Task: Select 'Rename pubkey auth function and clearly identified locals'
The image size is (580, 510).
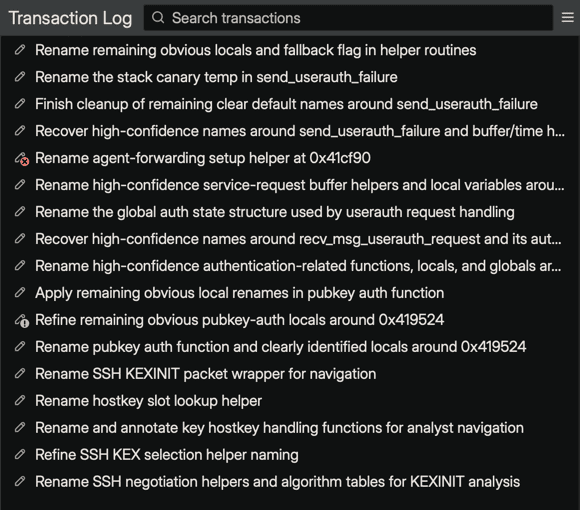Action: click(290, 347)
